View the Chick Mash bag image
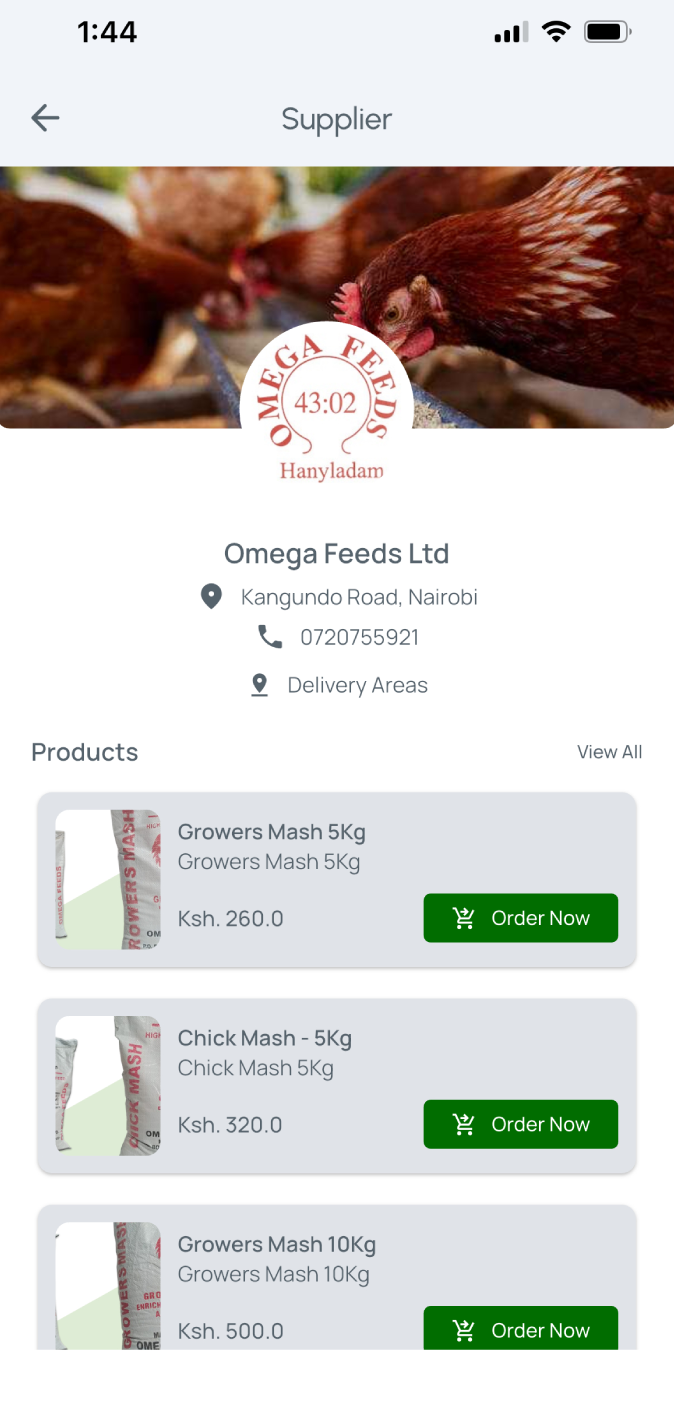The image size is (674, 1428). point(108,1086)
